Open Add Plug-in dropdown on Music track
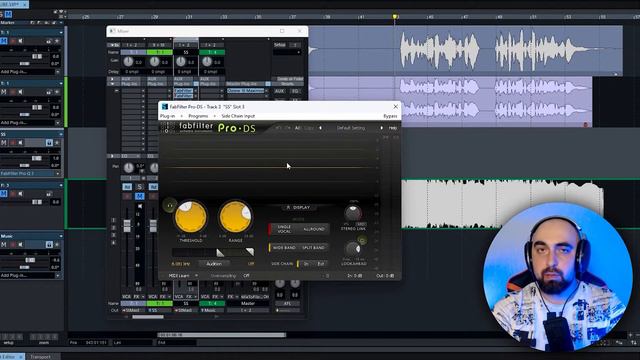This screenshot has width=640, height=360. 58,276
